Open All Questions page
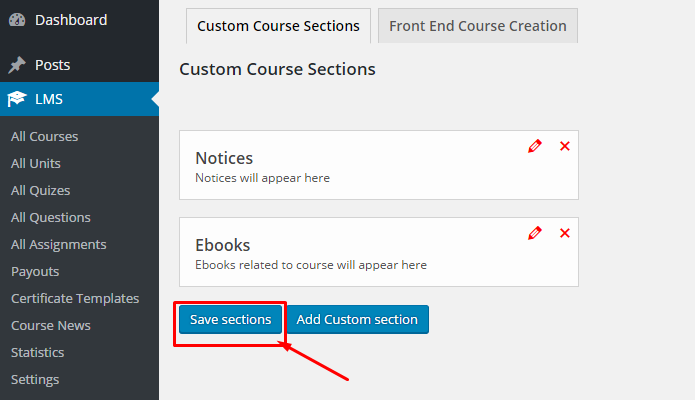The height and width of the screenshot is (400, 695). click(51, 217)
